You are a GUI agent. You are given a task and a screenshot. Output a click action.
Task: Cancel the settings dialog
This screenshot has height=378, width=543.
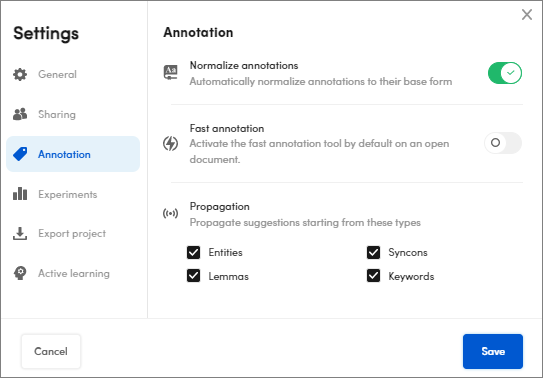(51, 351)
